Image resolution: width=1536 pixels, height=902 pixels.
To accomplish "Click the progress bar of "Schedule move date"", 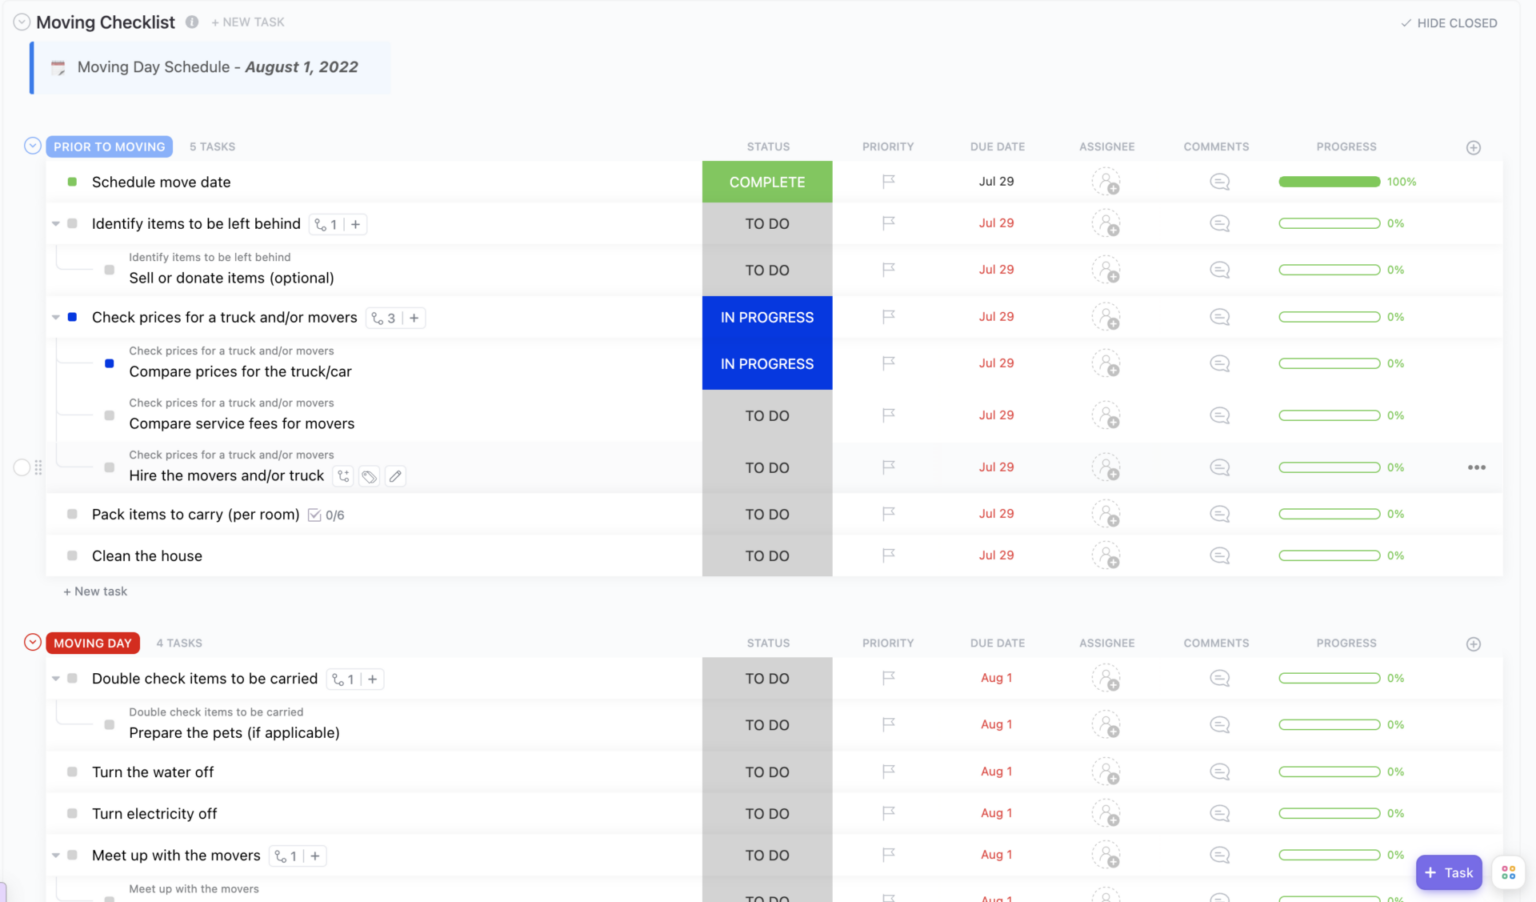I will (x=1329, y=181).
